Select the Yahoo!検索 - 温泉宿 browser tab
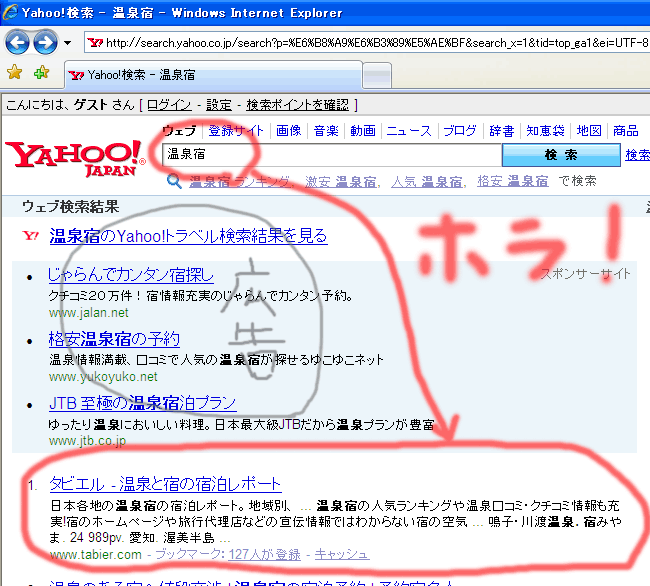Image resolution: width=650 pixels, height=586 pixels. [x=140, y=75]
